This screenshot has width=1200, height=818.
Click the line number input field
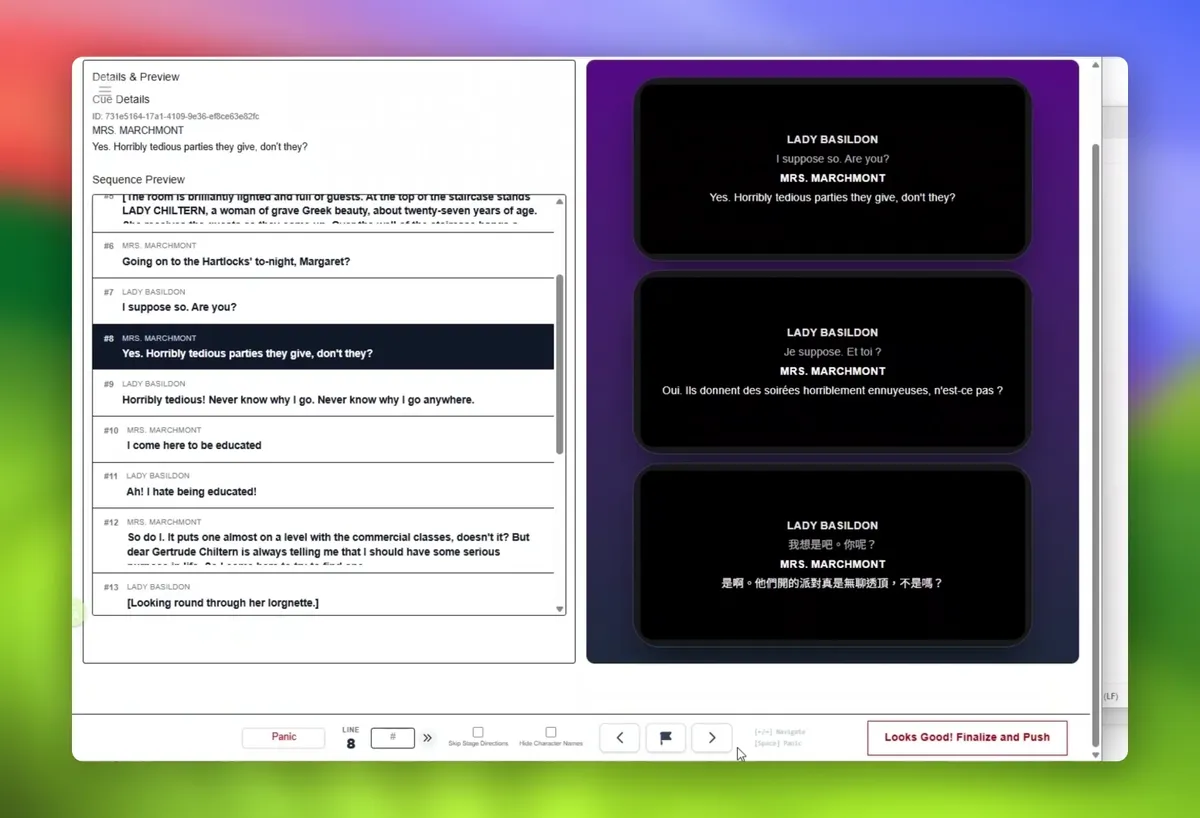[x=393, y=738]
